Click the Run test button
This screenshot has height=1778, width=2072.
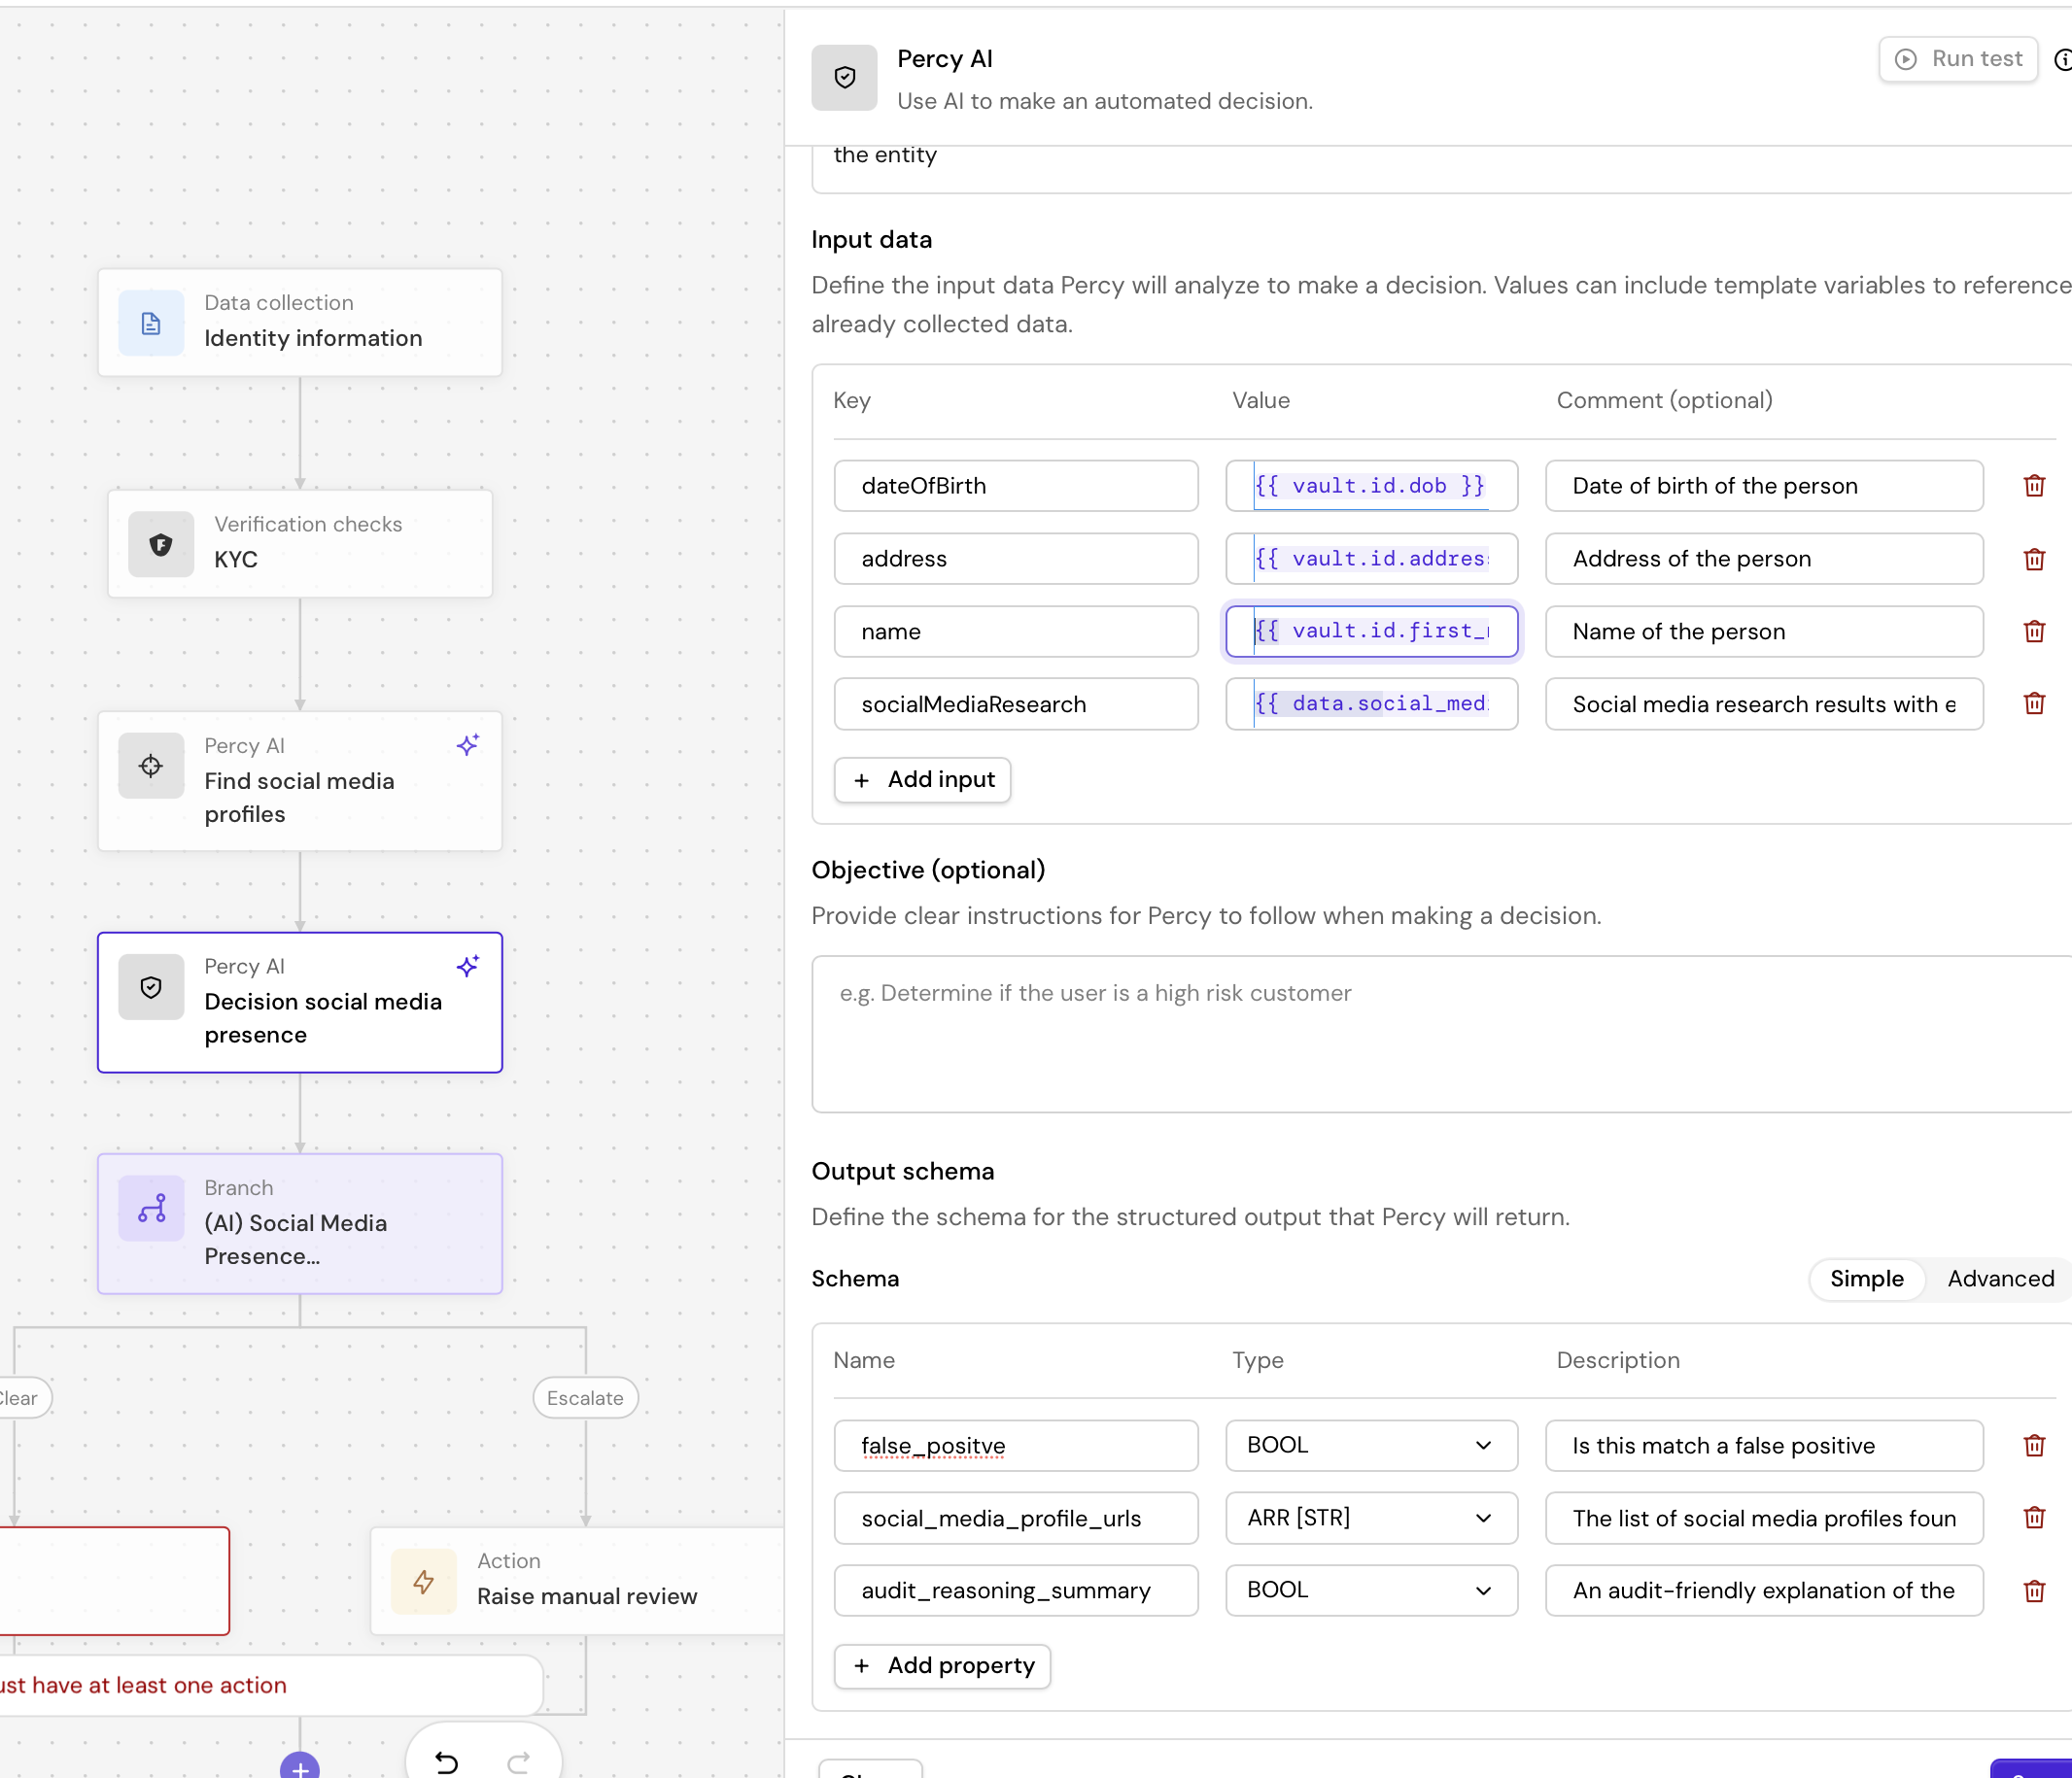click(x=1958, y=59)
